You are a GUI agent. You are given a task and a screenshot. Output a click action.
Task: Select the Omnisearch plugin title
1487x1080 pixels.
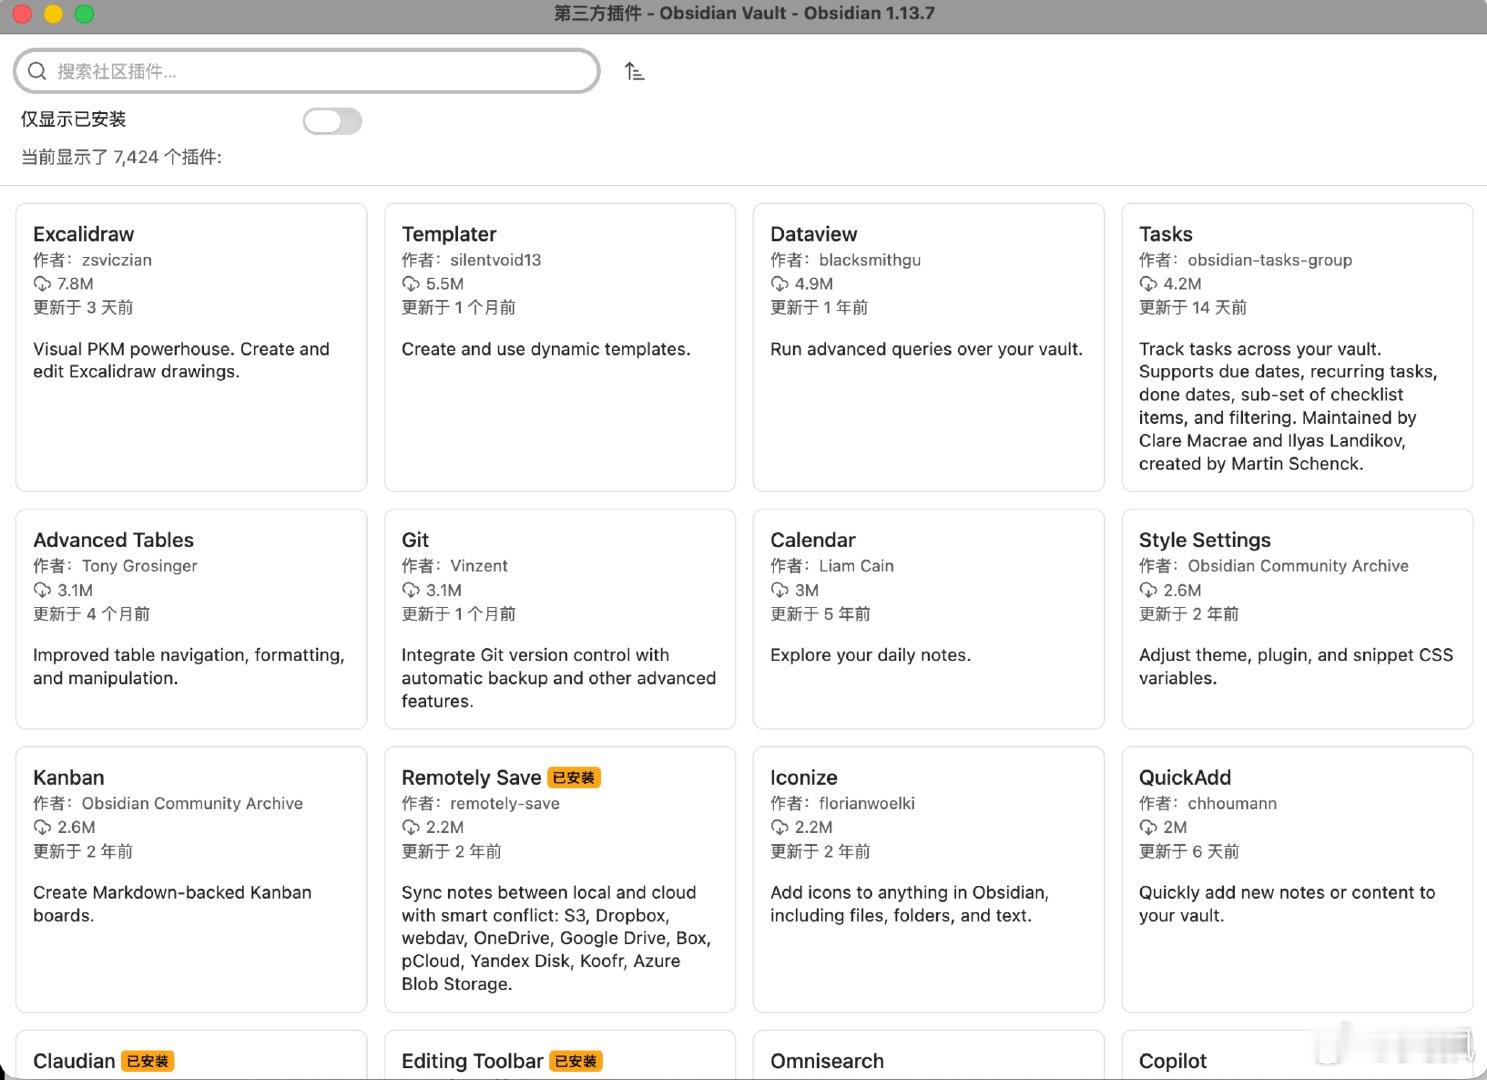point(826,1061)
